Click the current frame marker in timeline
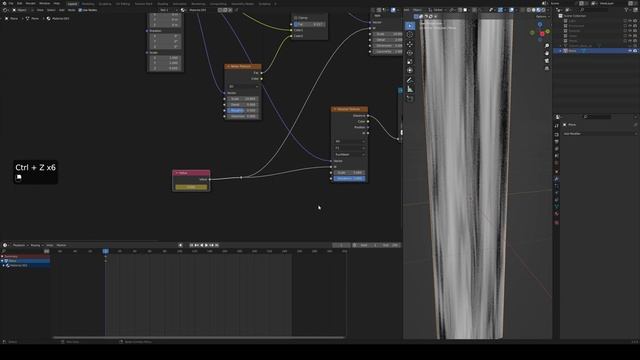This screenshot has height=360, width=640. coord(106,251)
